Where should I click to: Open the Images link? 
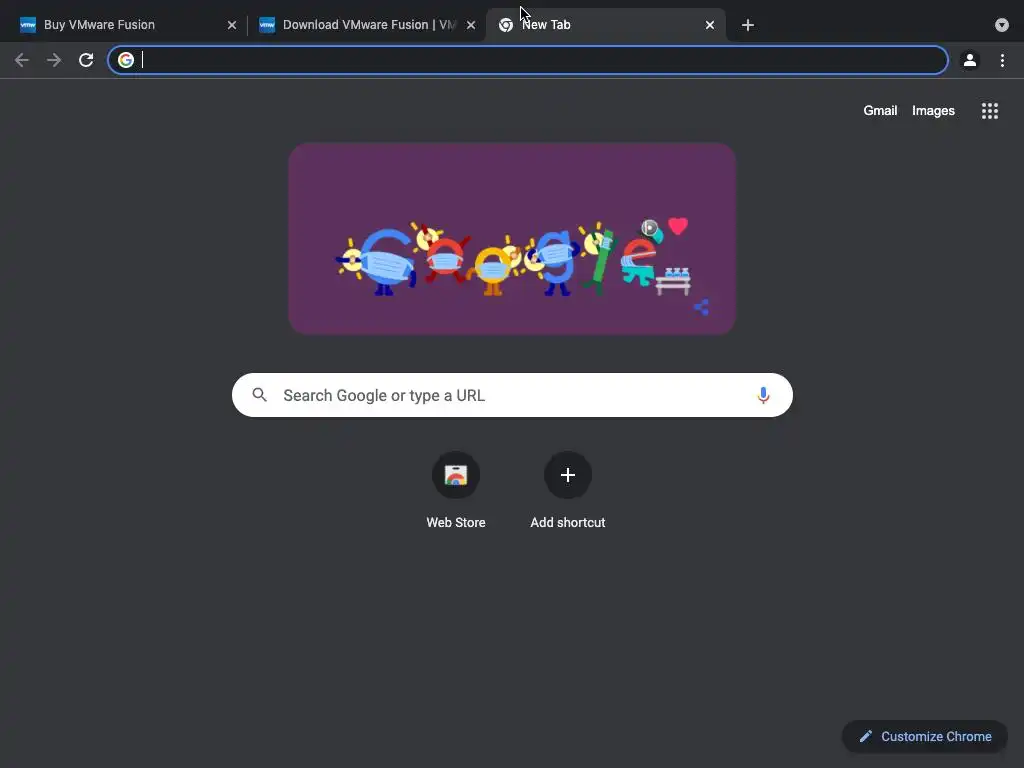tap(933, 110)
